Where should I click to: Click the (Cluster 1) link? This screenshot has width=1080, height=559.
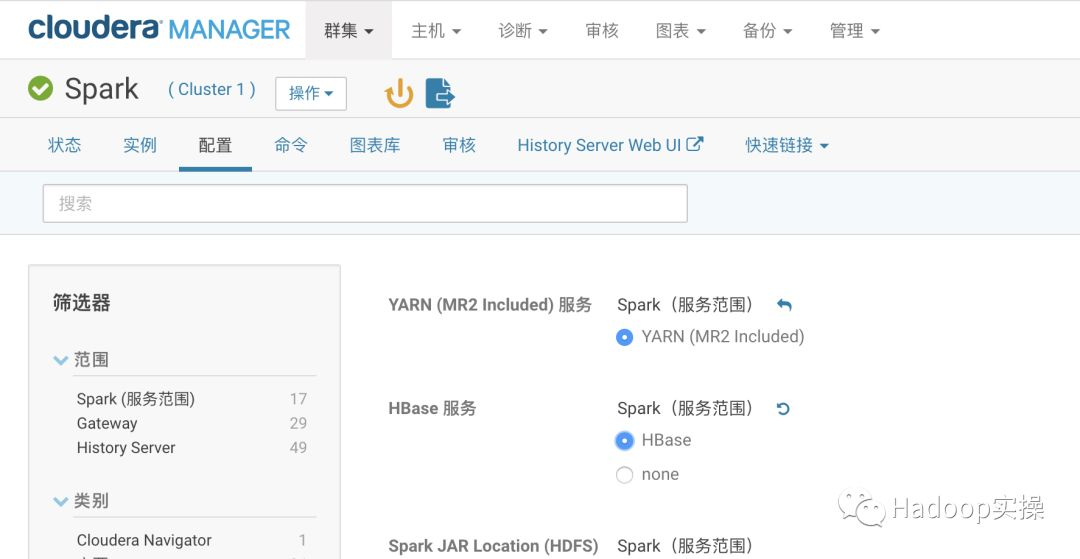(211, 89)
